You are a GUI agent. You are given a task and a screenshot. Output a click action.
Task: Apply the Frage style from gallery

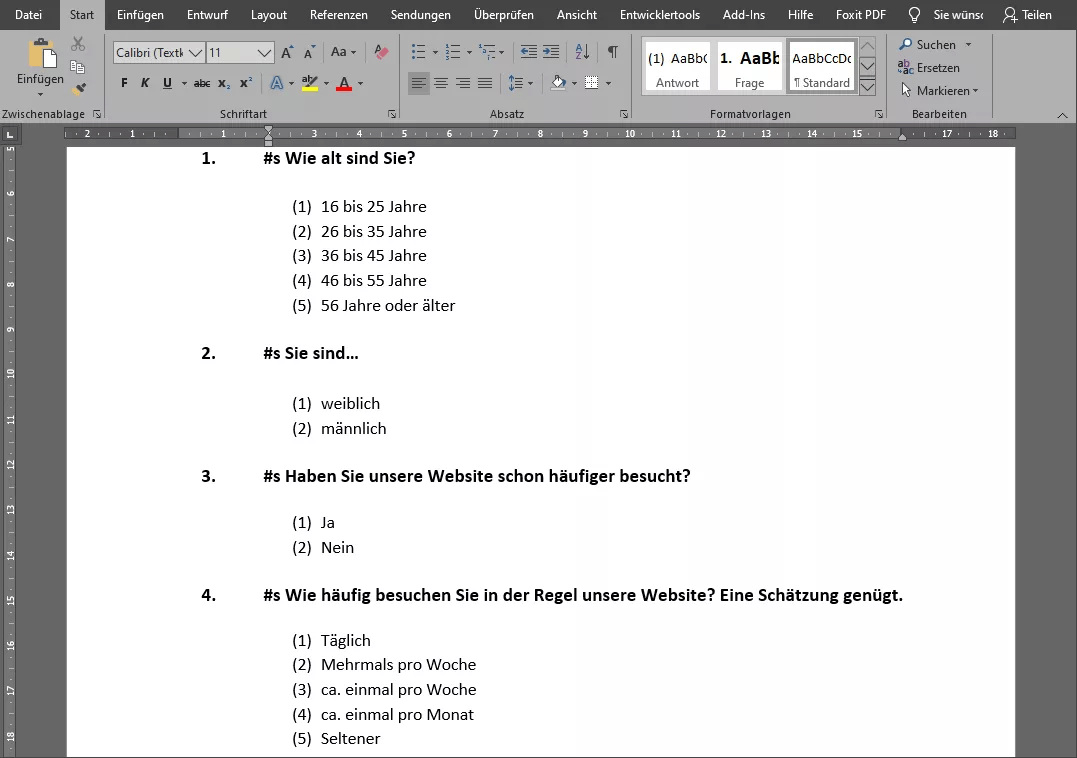pyautogui.click(x=749, y=66)
